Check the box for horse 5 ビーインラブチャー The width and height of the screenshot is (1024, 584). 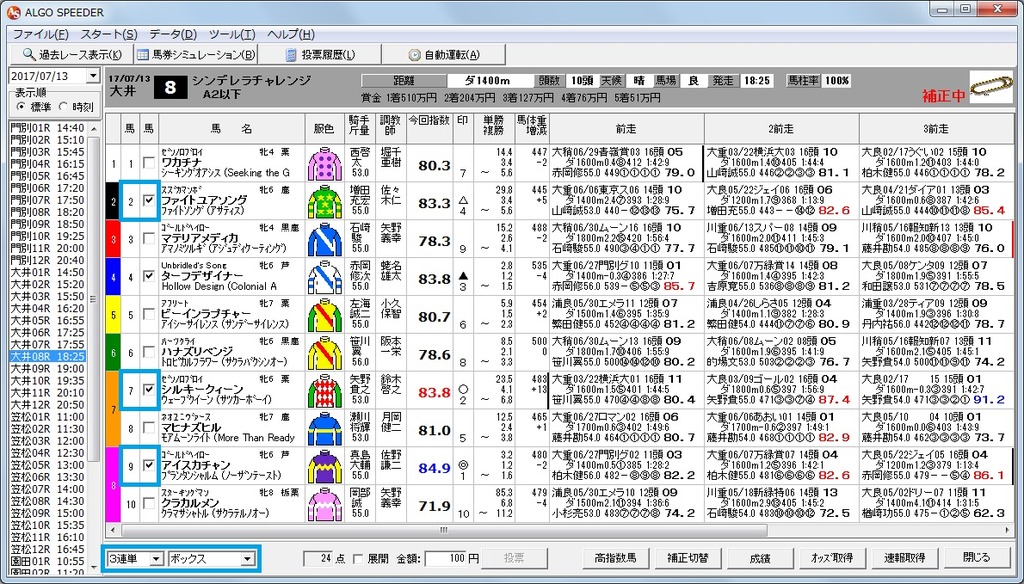[149, 314]
